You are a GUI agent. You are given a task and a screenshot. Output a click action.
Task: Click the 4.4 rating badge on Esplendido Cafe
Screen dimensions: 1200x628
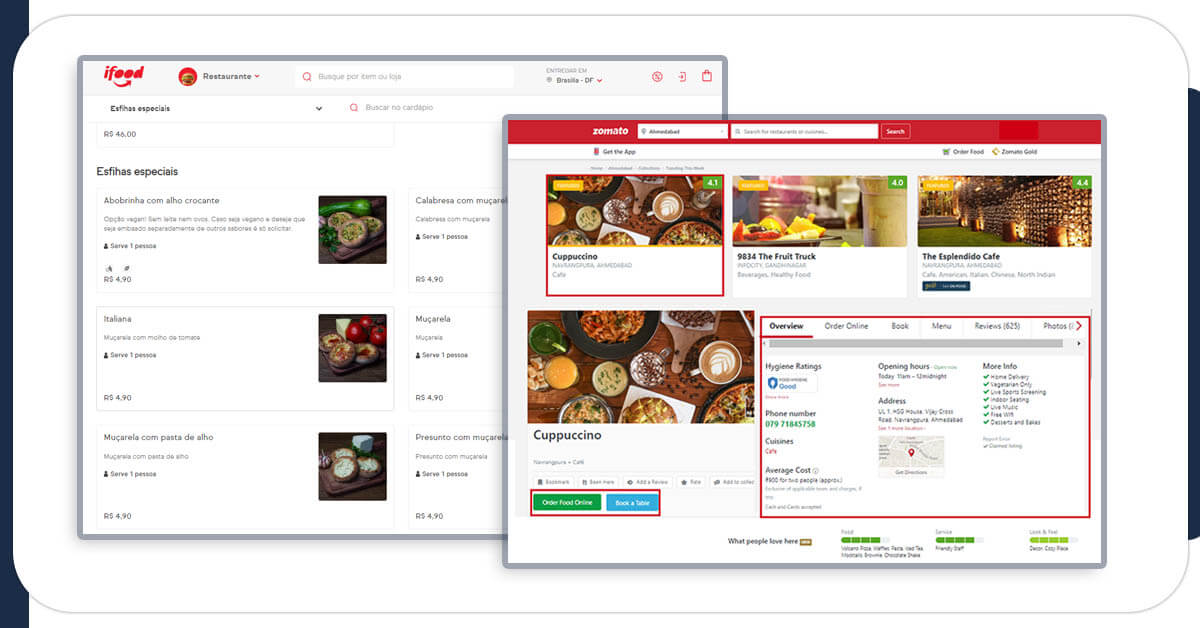coord(1083,183)
